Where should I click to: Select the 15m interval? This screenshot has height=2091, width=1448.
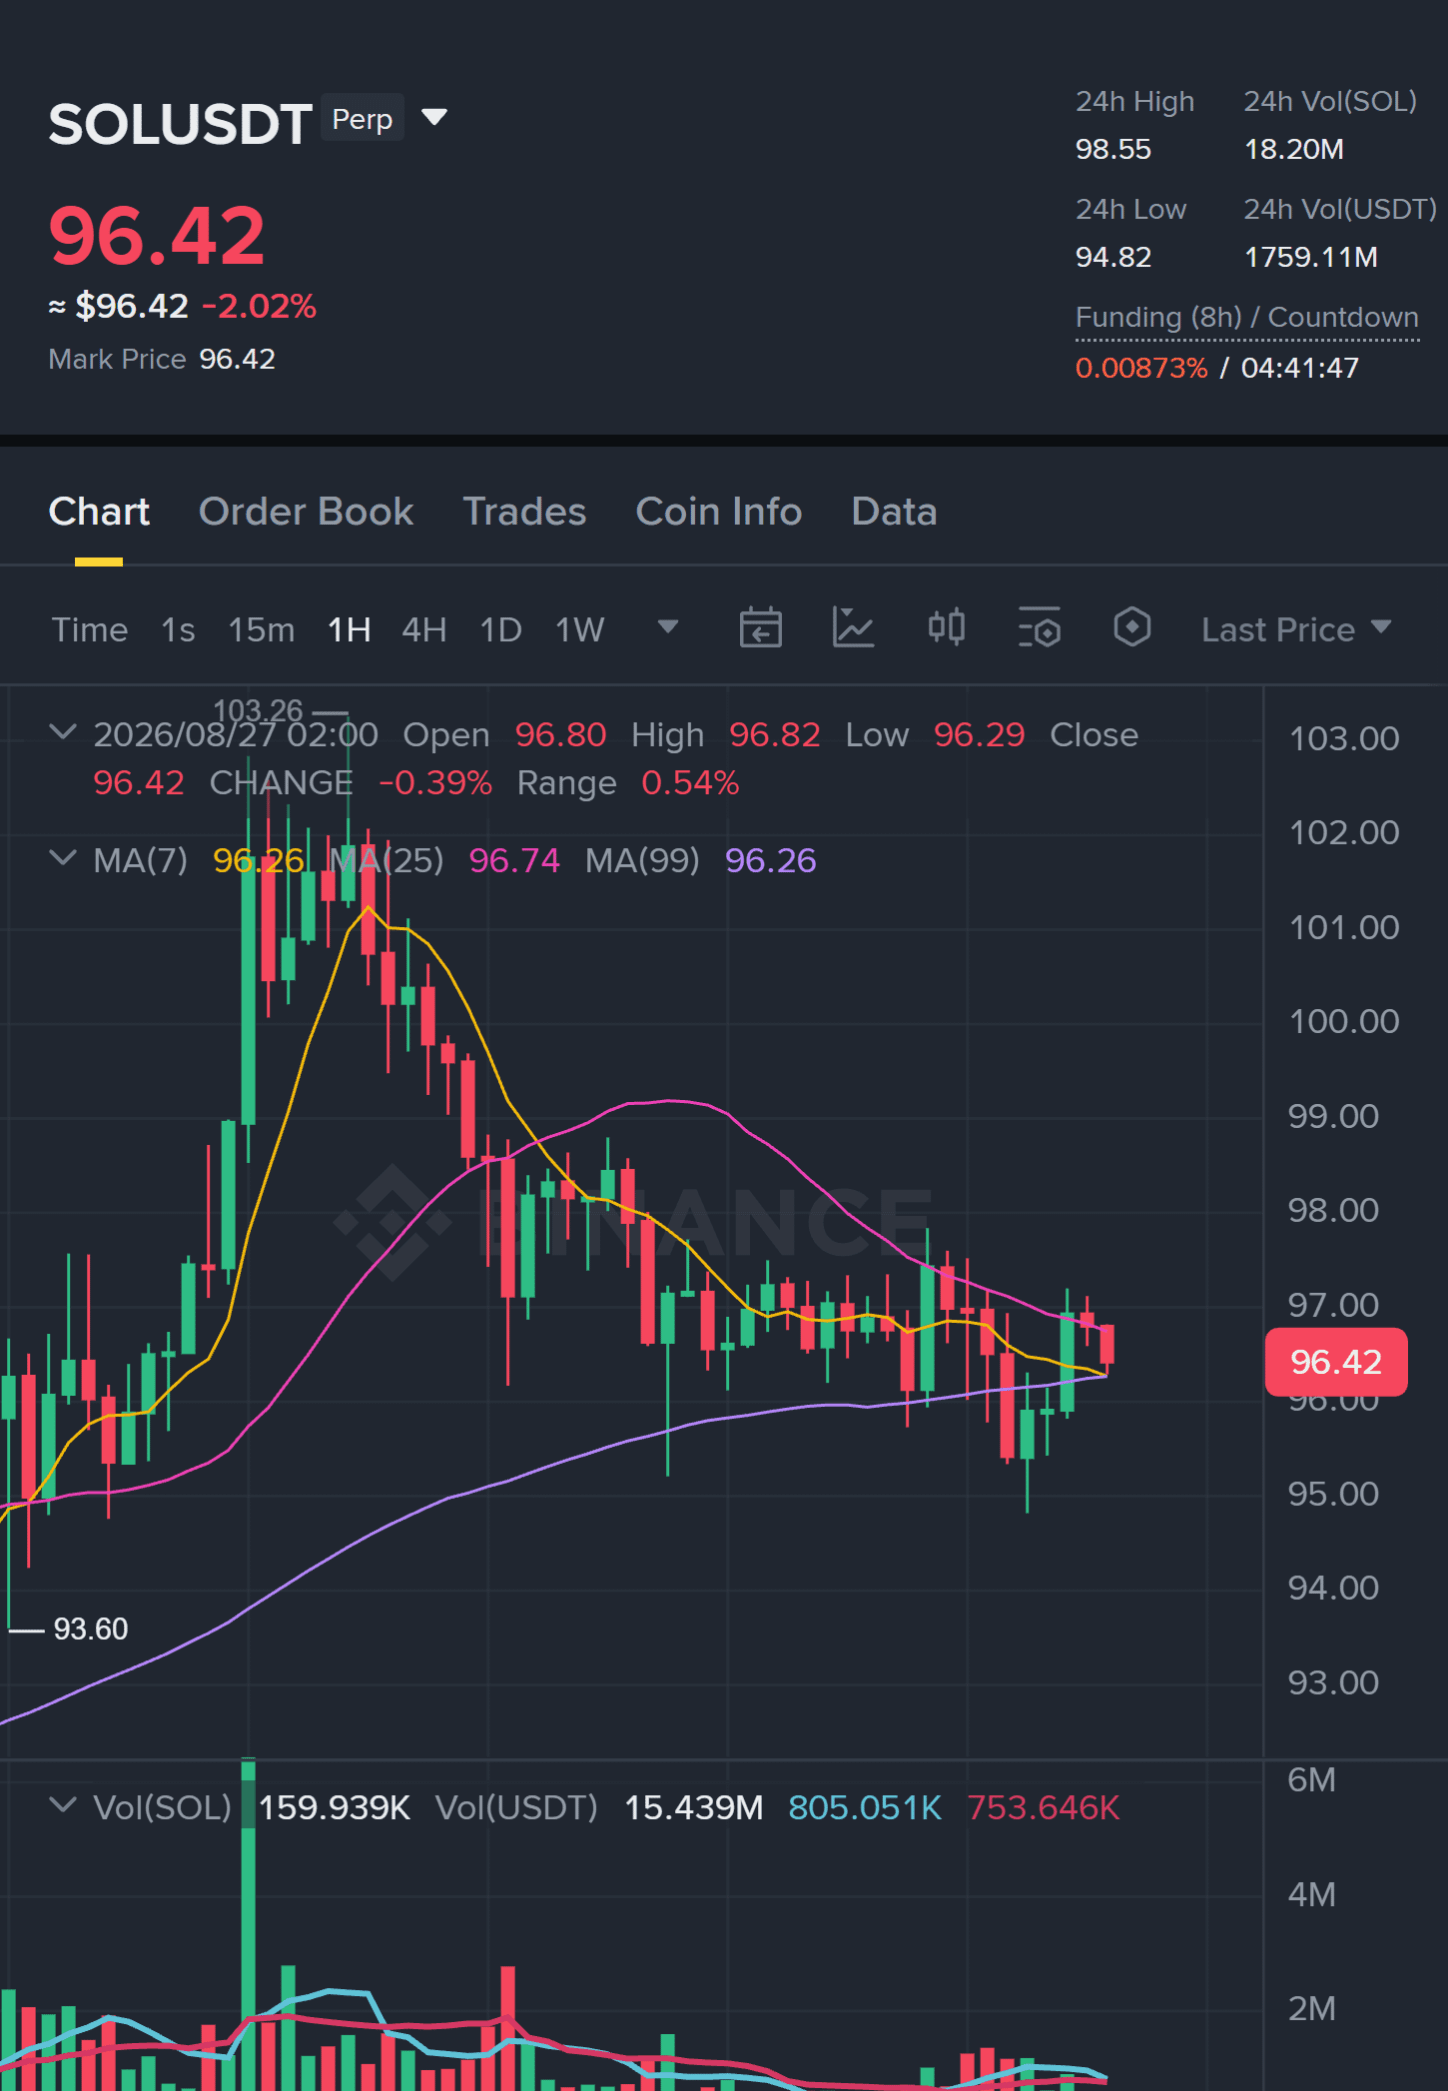point(261,629)
